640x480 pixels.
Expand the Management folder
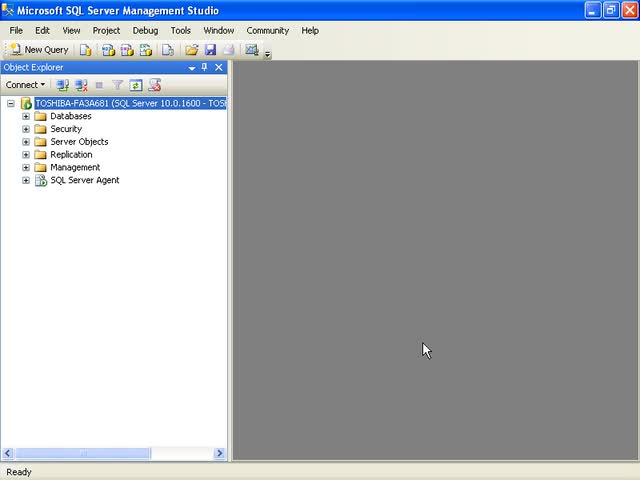pos(26,168)
